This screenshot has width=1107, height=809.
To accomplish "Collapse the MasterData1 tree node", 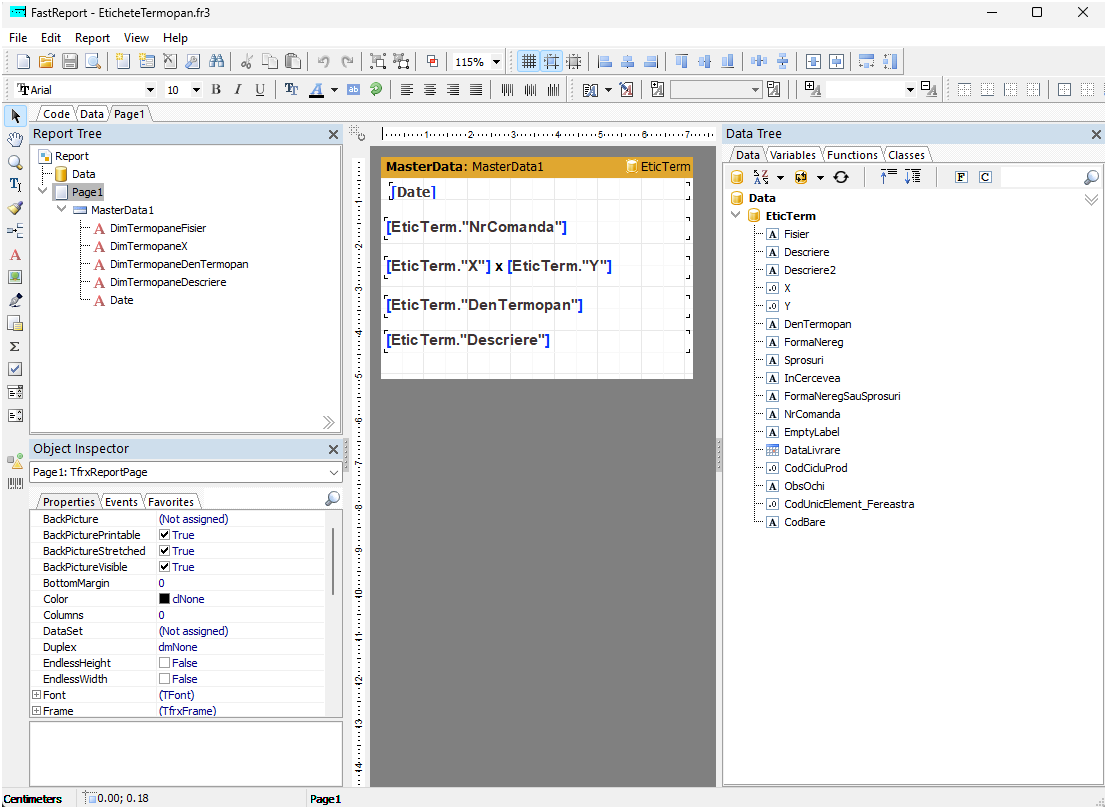I will (61, 210).
